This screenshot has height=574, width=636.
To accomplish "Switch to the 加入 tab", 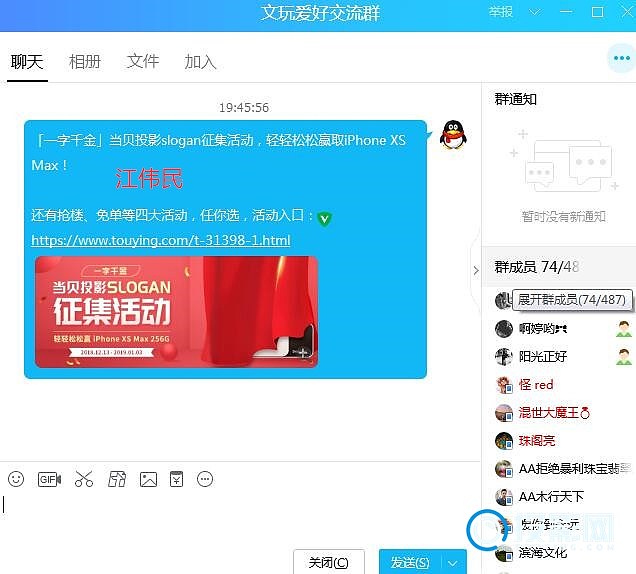I will tap(200, 62).
